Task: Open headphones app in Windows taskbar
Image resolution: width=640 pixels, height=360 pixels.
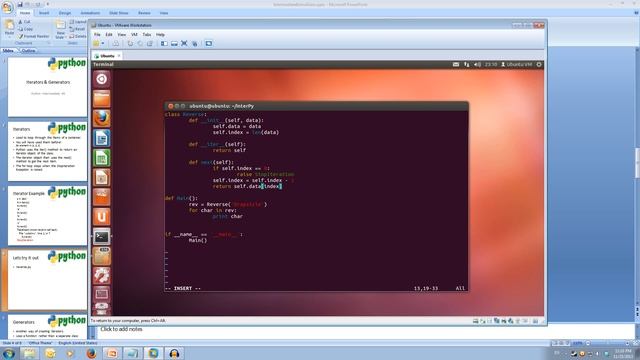Action: (174, 353)
